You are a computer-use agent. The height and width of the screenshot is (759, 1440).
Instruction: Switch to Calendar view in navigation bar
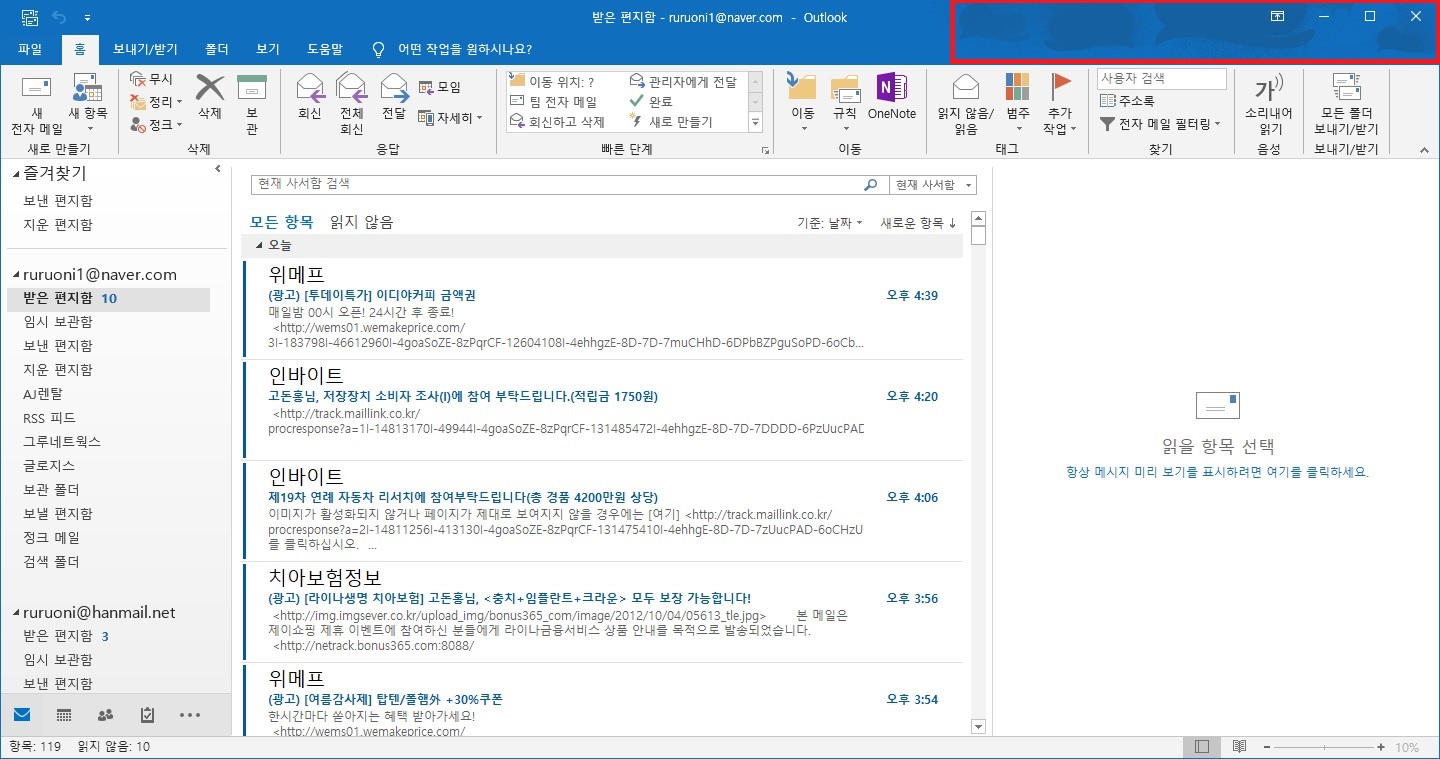coord(64,715)
